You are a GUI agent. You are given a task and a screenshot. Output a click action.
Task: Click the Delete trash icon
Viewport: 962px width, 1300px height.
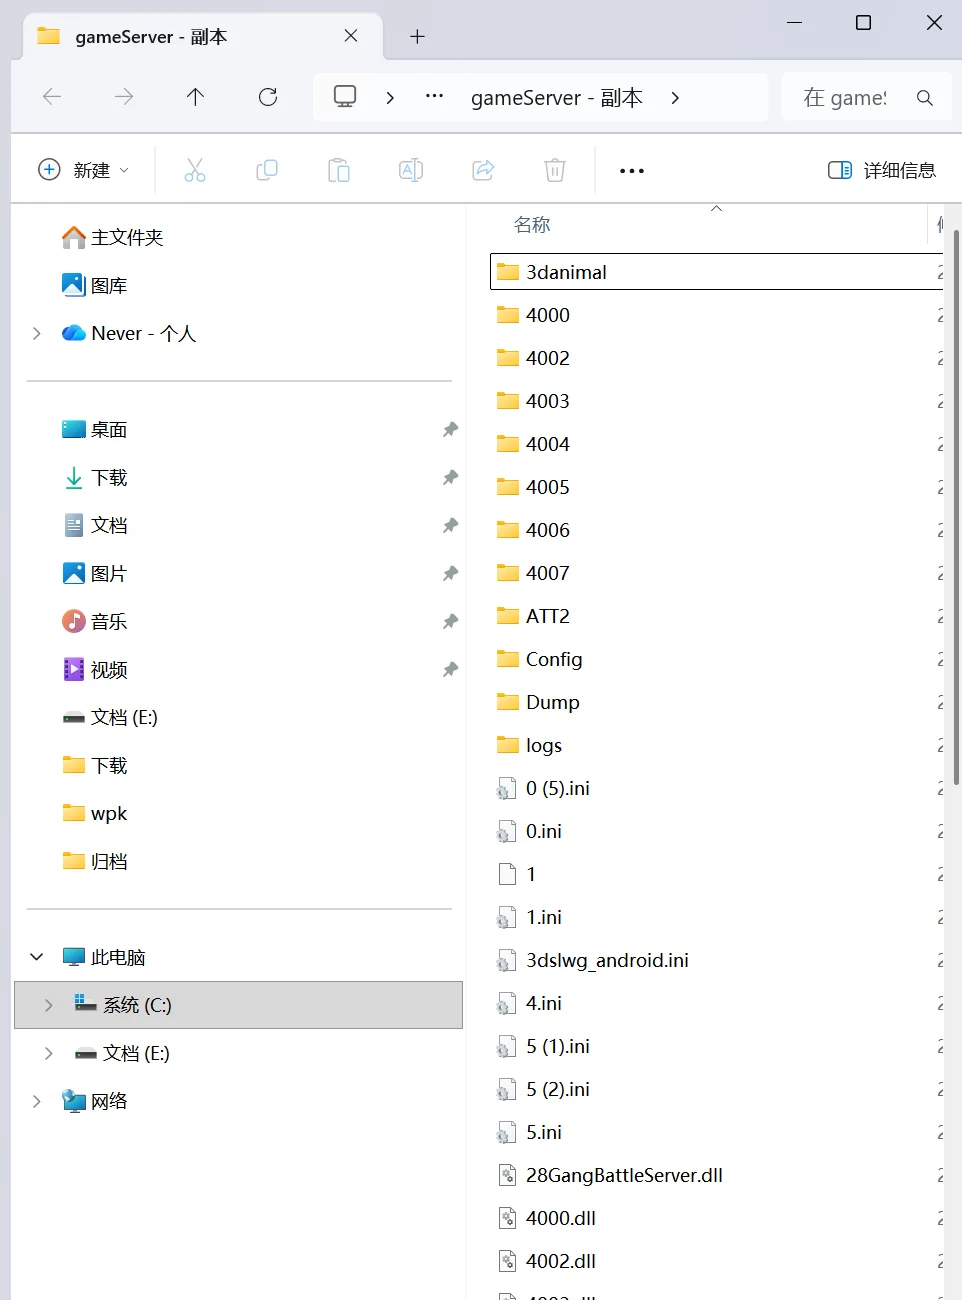[555, 170]
